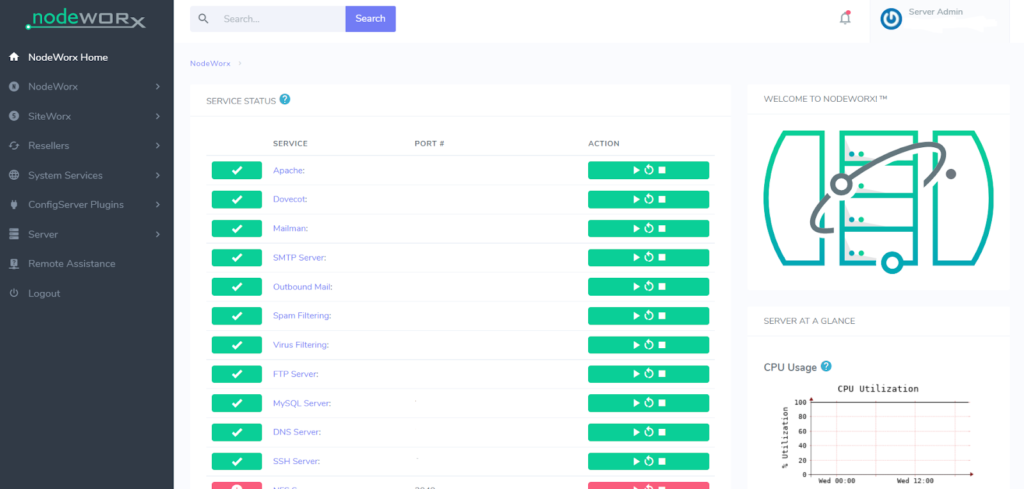Stop the Outbound Mail service
The image size is (1024, 489).
(x=662, y=287)
